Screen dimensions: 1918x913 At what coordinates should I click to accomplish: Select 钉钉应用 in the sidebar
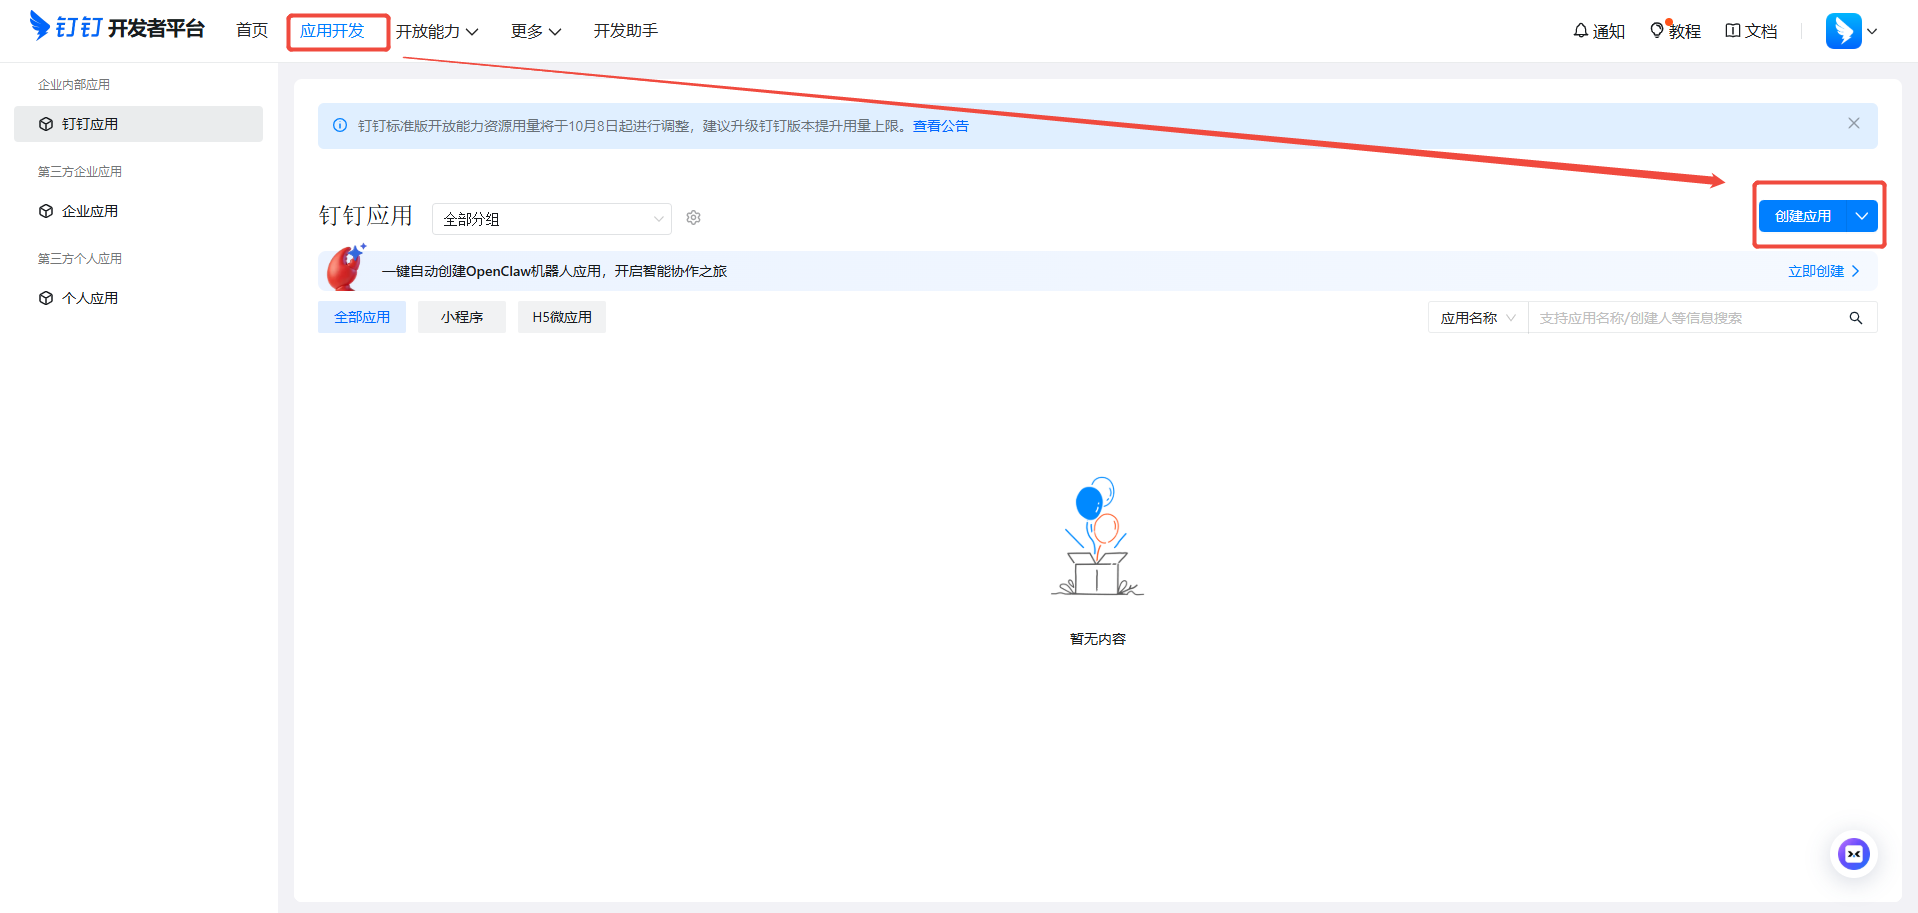138,124
